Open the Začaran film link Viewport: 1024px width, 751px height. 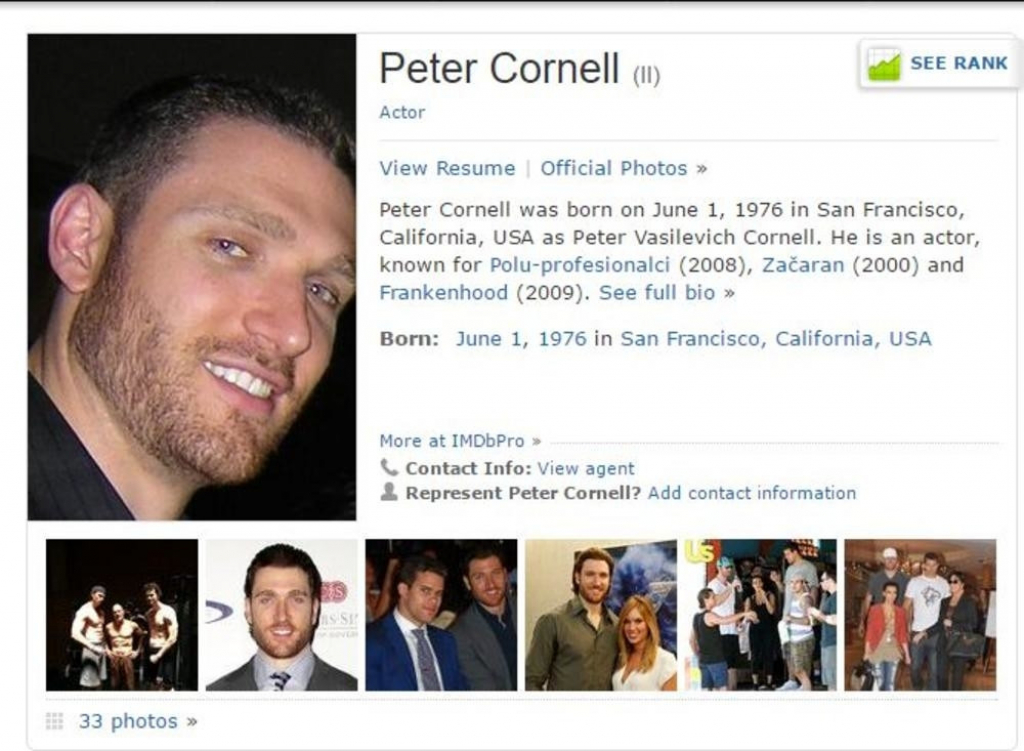803,265
